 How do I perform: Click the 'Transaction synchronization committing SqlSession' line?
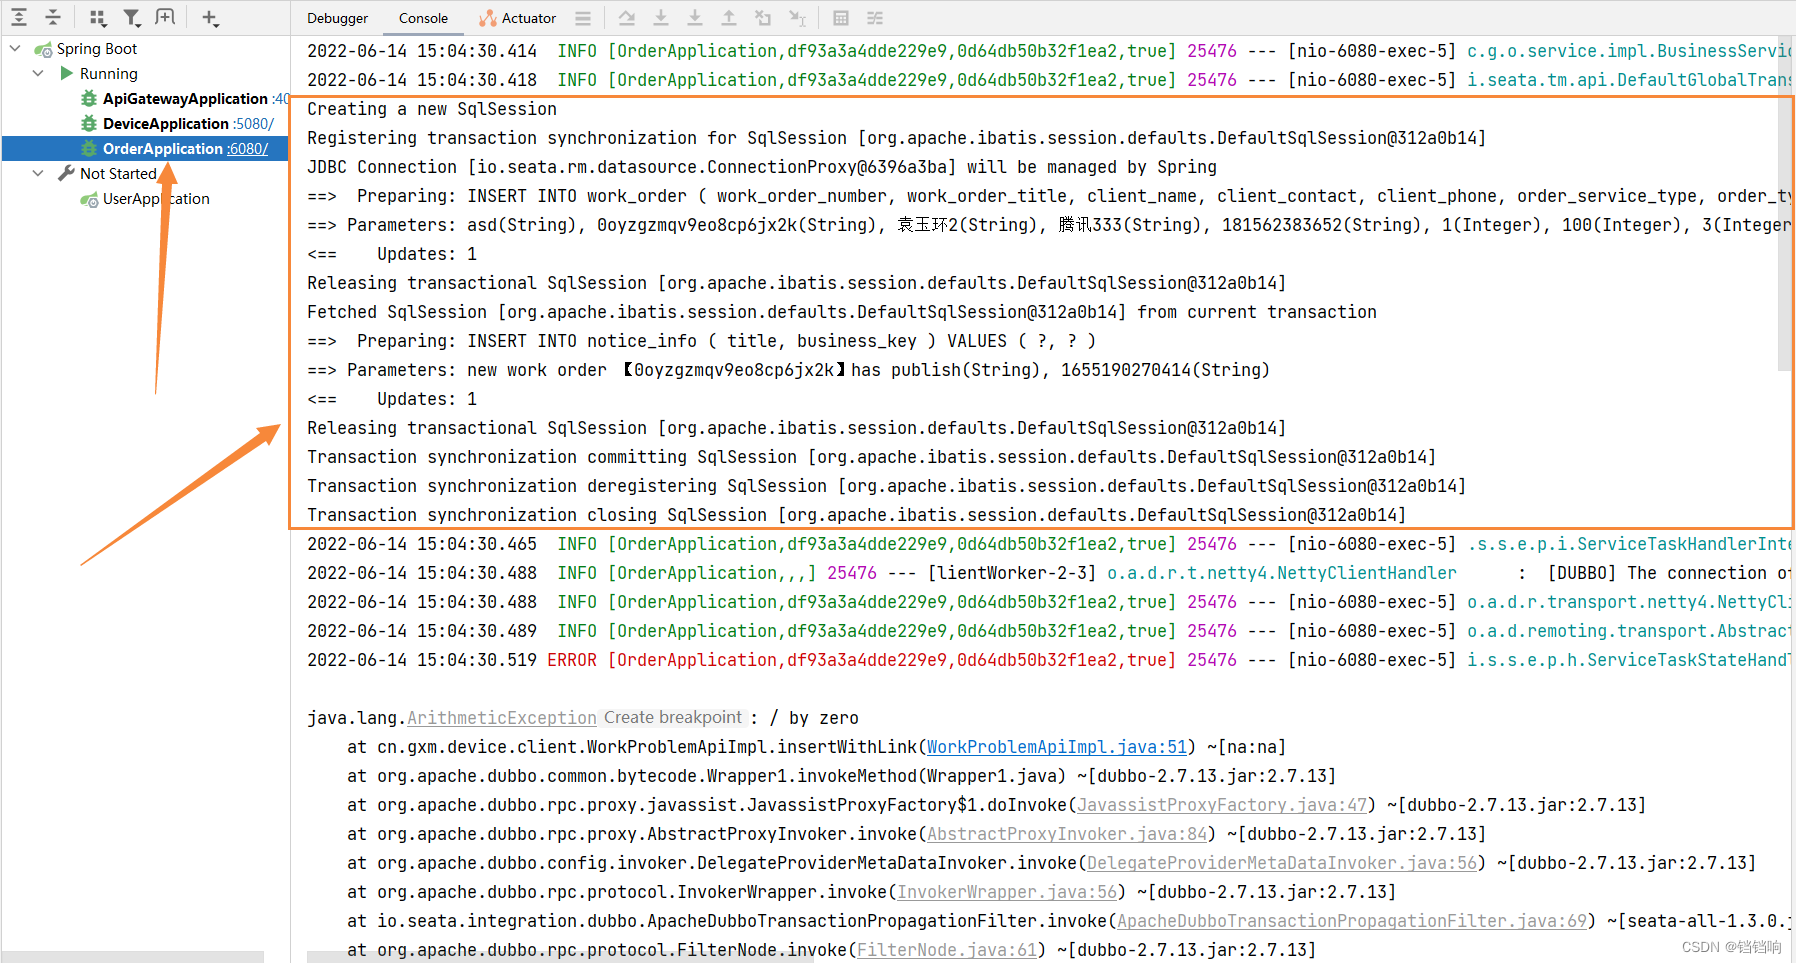point(872,457)
